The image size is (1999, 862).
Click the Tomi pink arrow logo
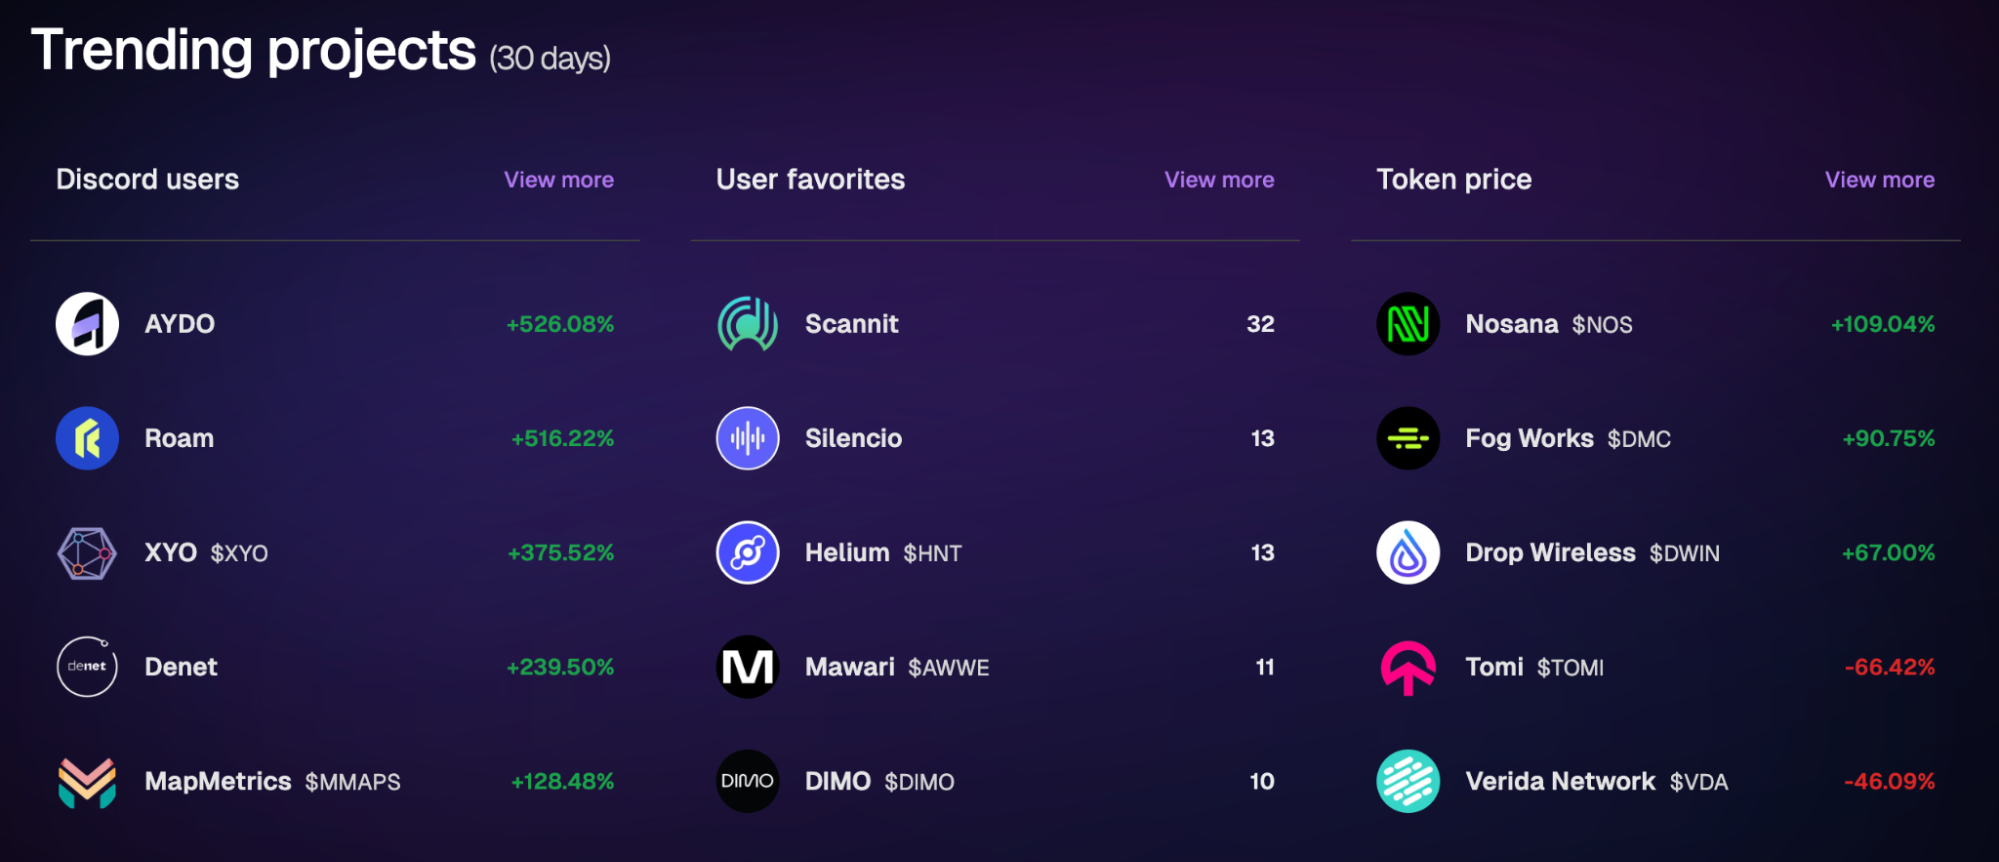point(1408,667)
